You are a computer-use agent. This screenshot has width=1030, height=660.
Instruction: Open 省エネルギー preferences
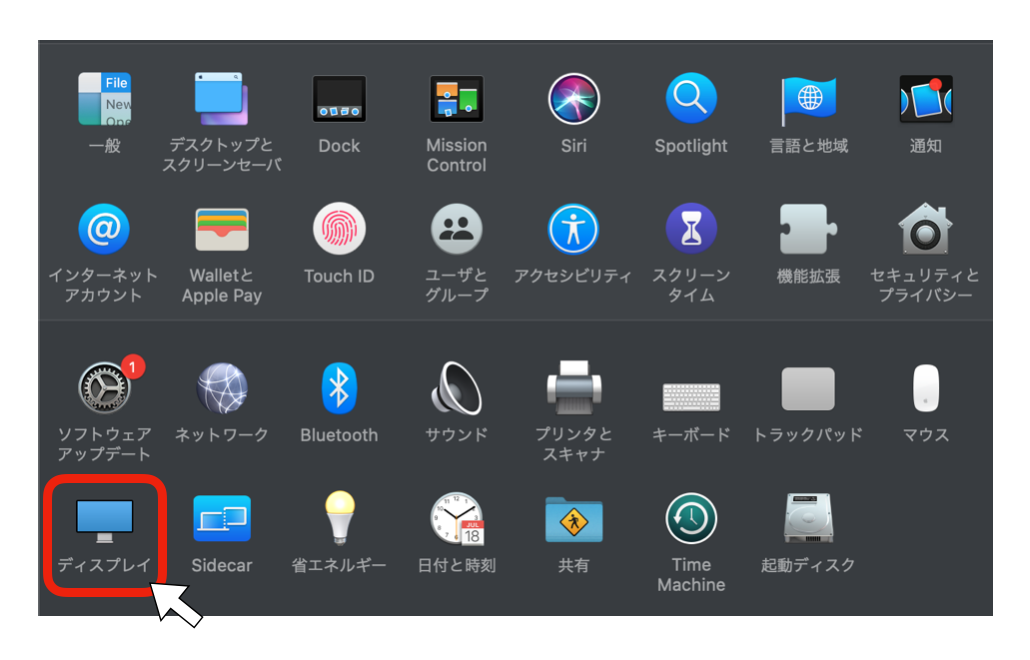click(340, 518)
